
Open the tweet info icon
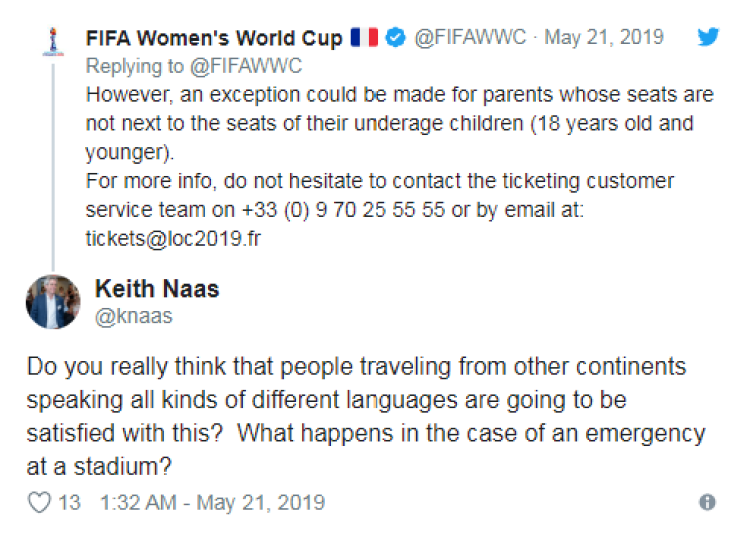707,502
